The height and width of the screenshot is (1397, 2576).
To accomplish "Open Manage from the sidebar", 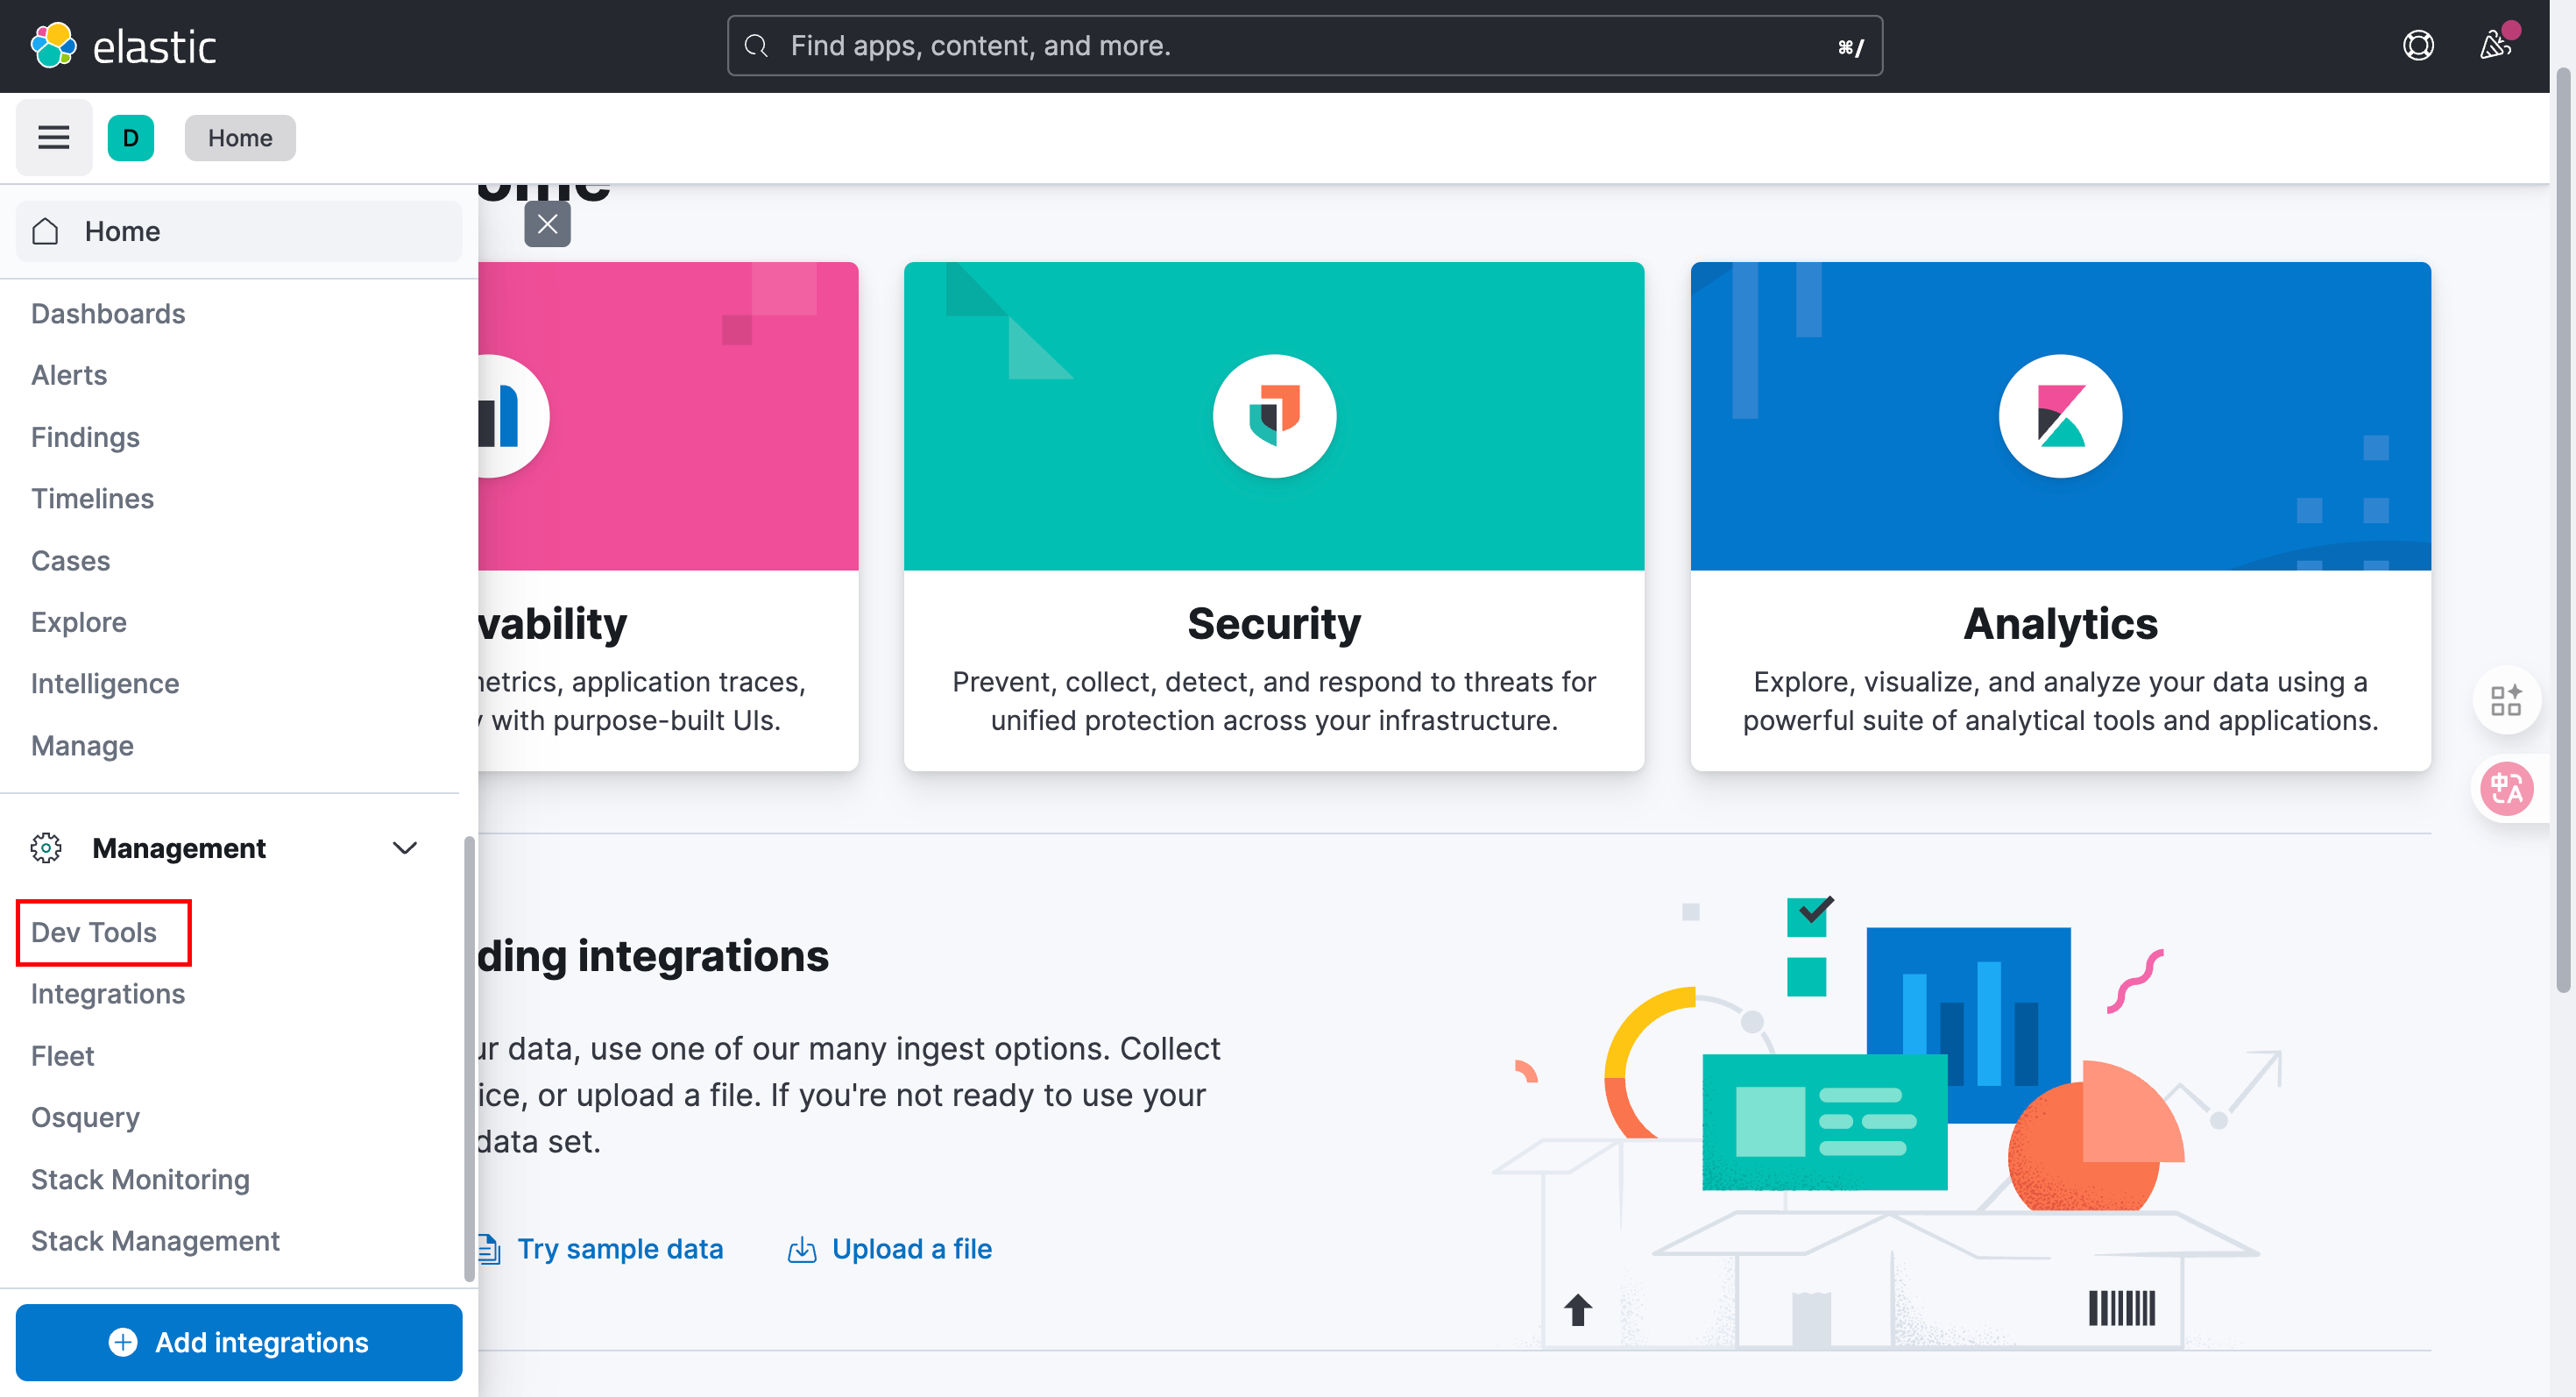I will click(x=82, y=745).
